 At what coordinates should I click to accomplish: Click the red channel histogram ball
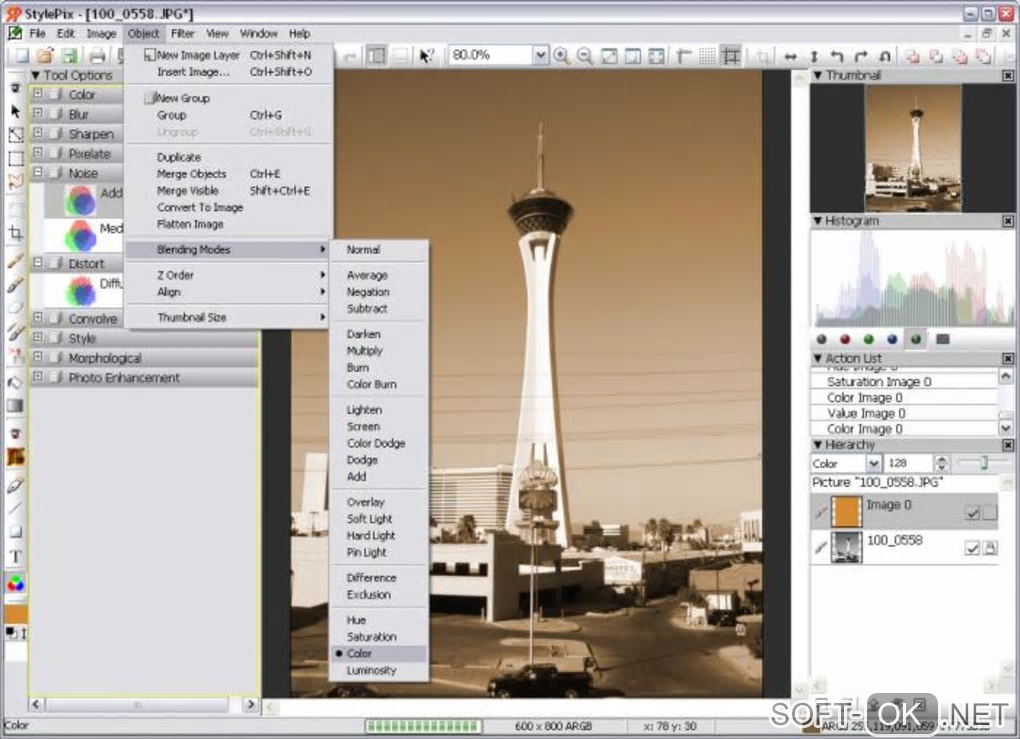click(845, 339)
